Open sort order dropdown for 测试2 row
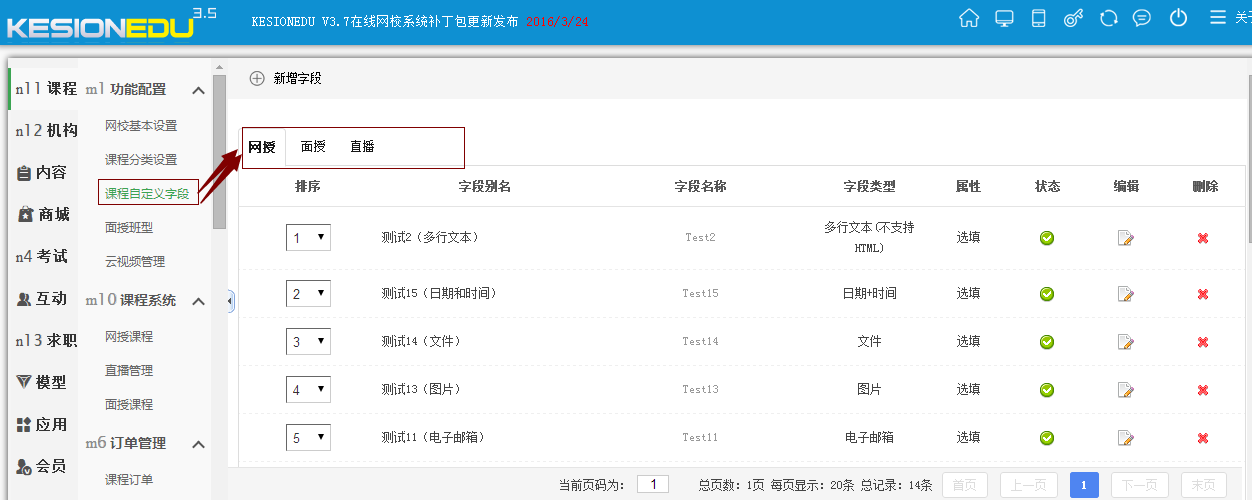Image resolution: width=1252 pixels, height=500 pixels. tap(308, 238)
